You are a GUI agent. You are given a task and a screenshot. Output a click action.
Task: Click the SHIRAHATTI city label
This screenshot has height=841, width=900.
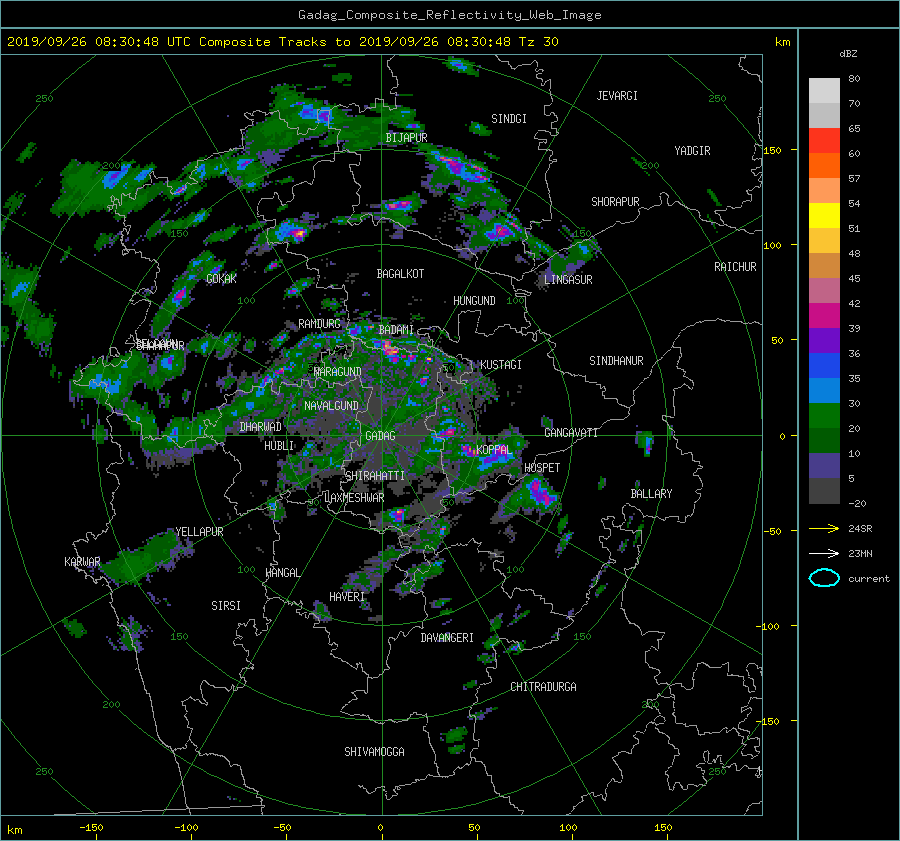[375, 476]
